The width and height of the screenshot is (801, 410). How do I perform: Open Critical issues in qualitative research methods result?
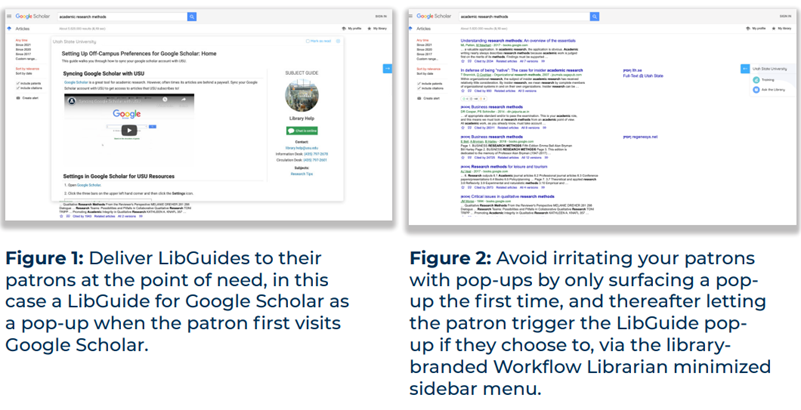(x=506, y=197)
